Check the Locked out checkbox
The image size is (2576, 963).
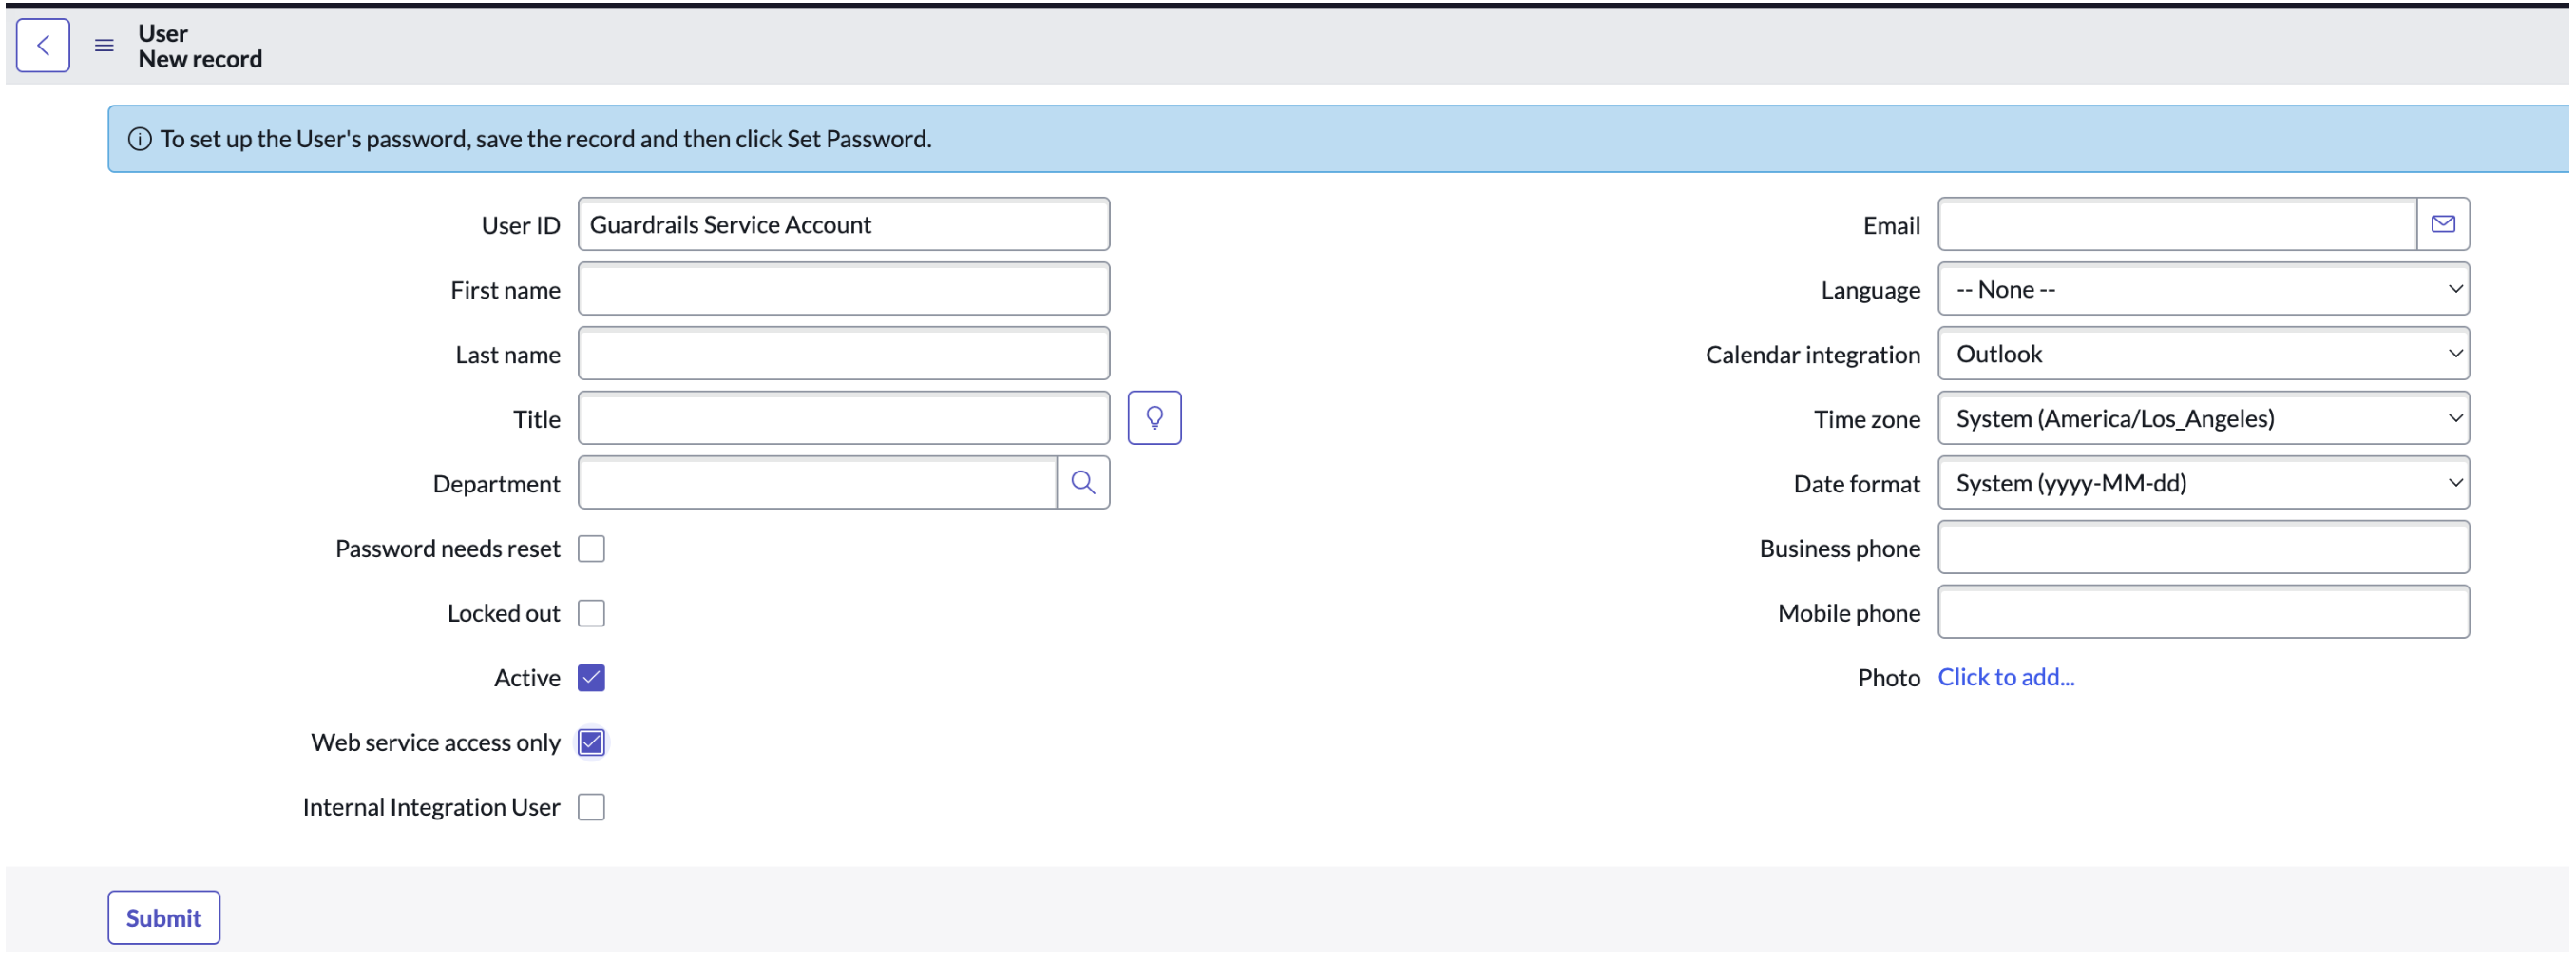click(x=591, y=613)
